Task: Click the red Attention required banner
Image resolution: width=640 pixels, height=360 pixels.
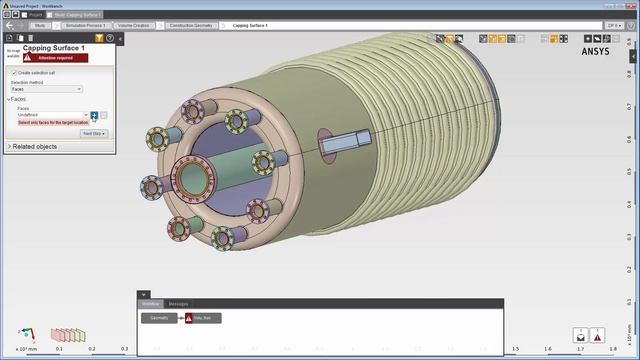Action: [x=56, y=58]
